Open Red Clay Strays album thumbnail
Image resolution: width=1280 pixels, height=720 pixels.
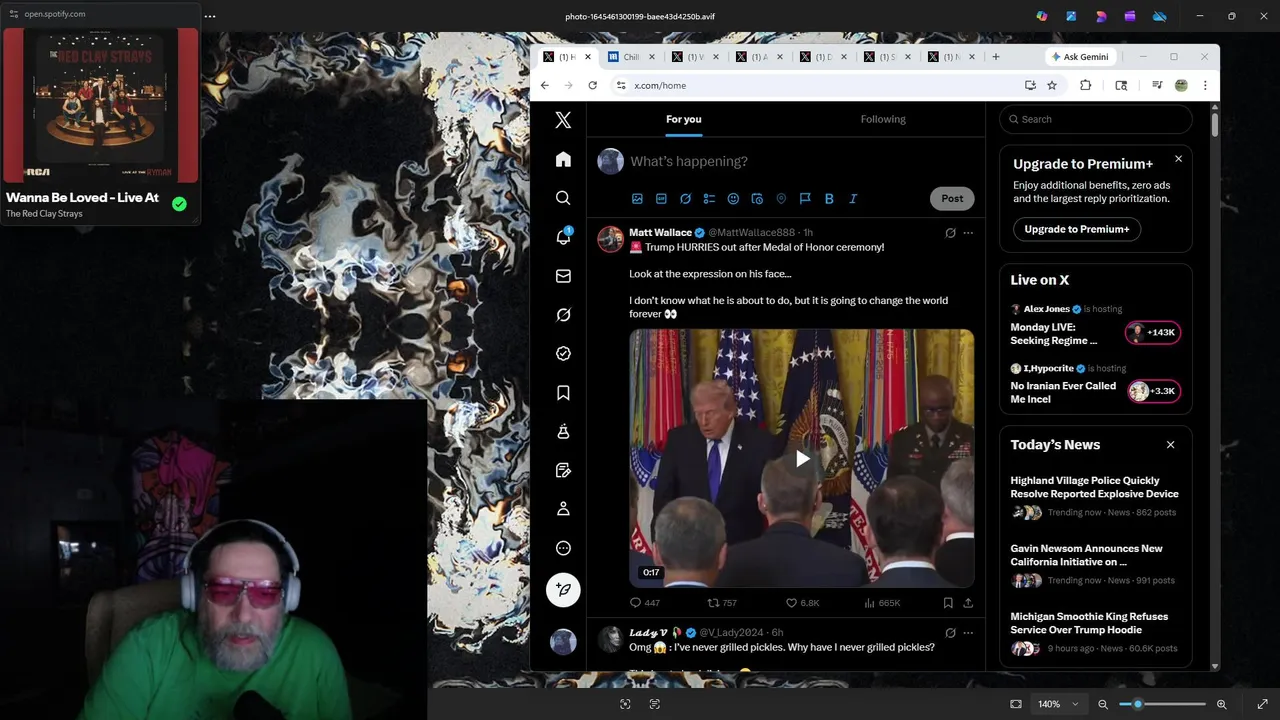101,105
